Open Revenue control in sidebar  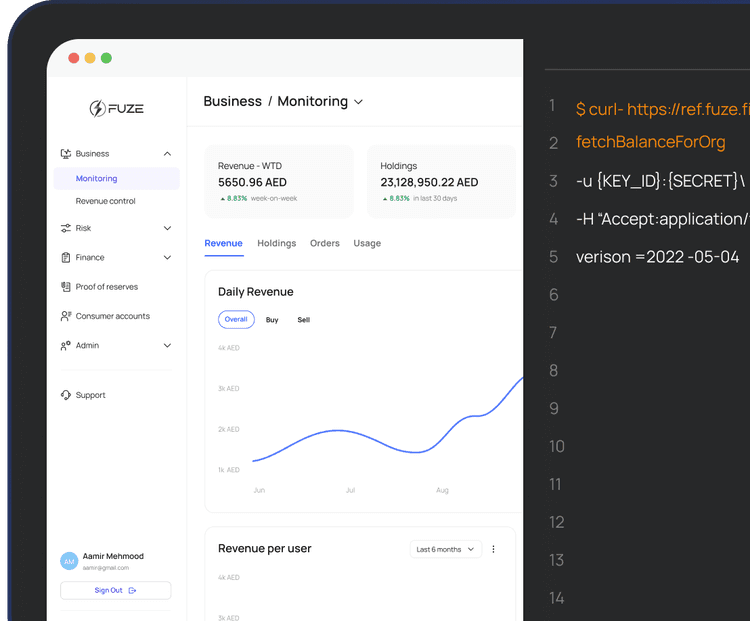(105, 201)
